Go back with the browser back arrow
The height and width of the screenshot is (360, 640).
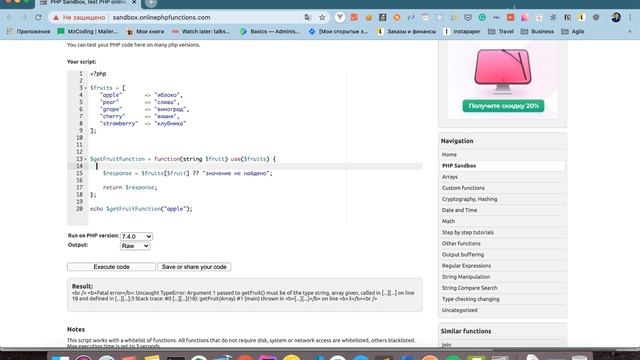tap(10, 18)
